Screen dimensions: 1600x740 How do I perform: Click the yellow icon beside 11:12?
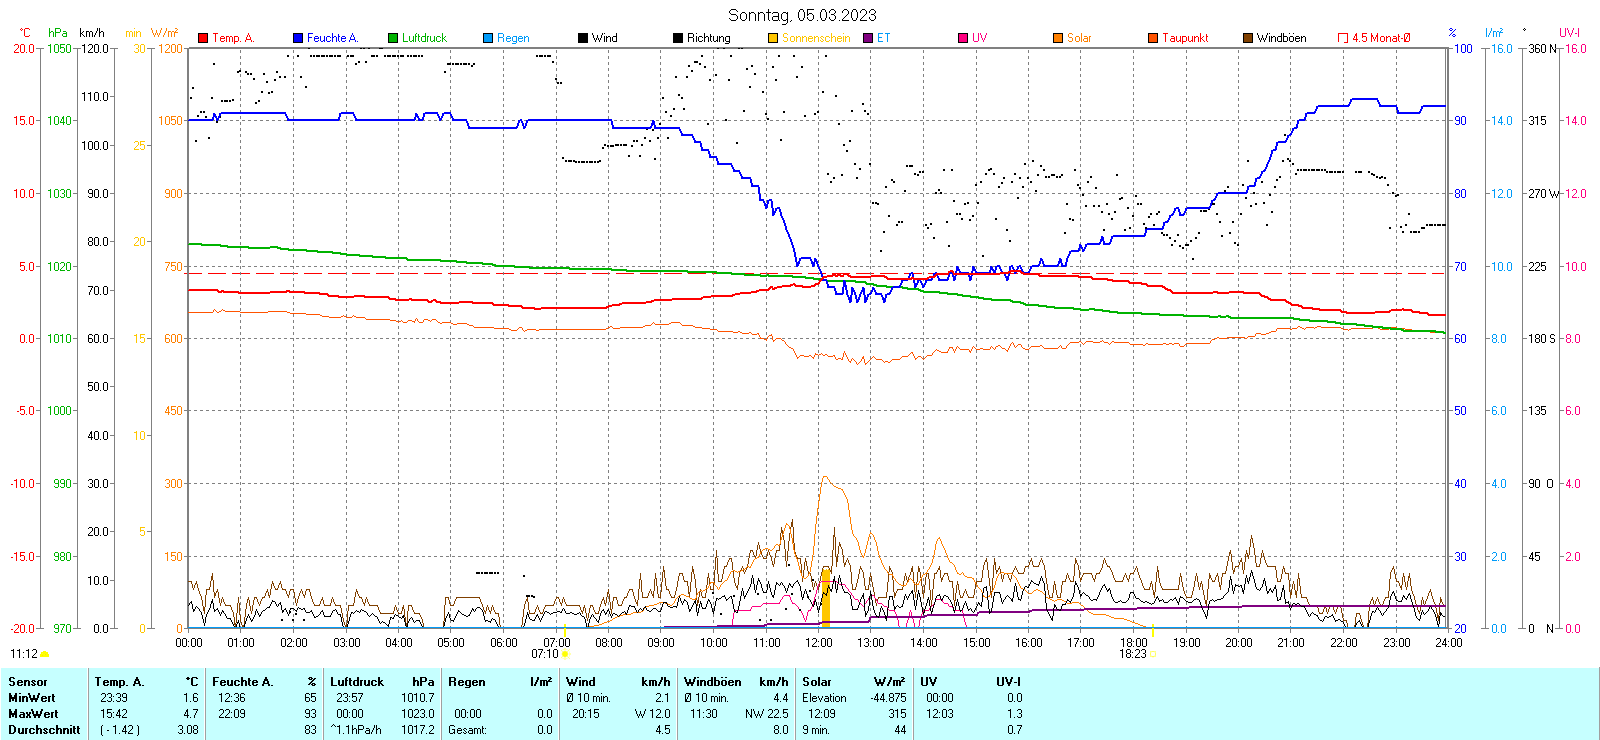44,654
